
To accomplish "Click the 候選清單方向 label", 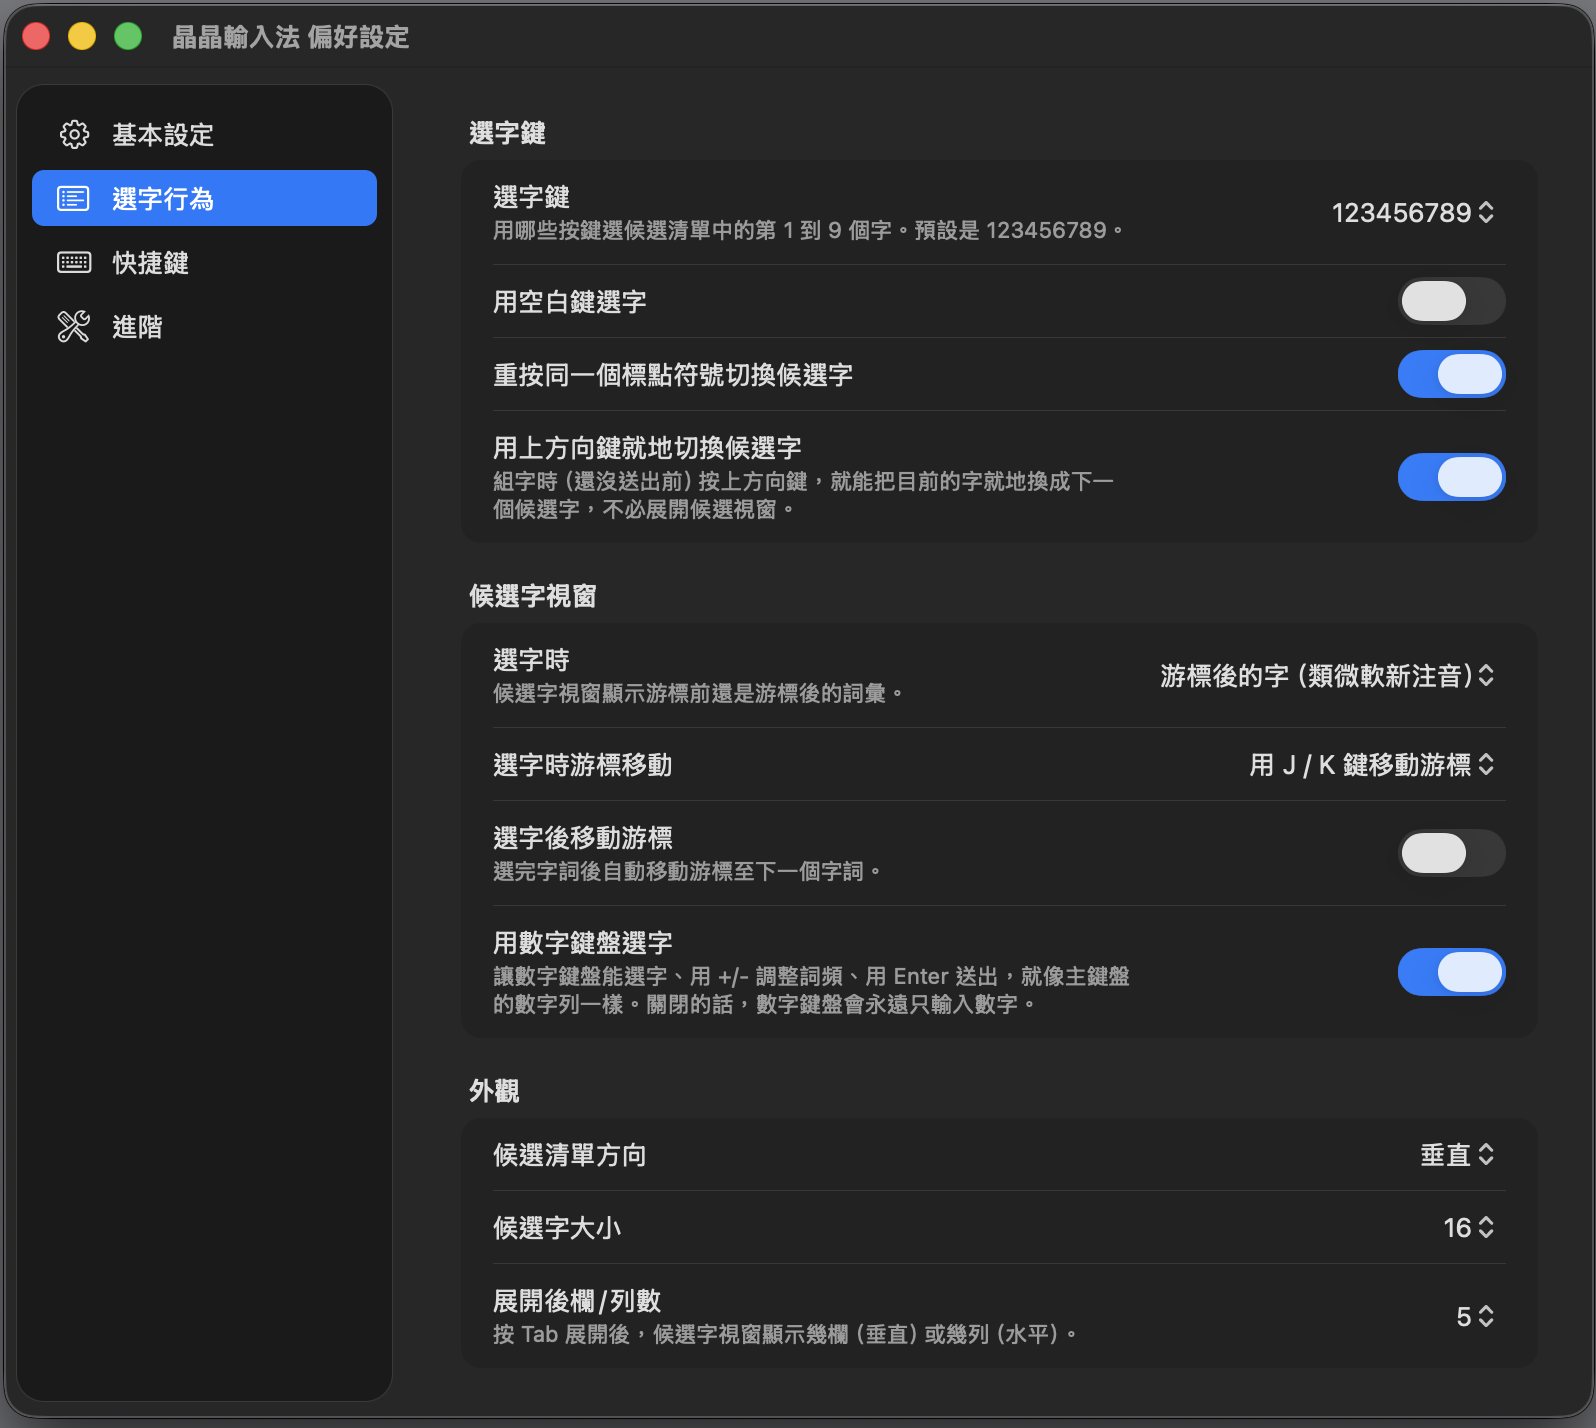I will (570, 1156).
